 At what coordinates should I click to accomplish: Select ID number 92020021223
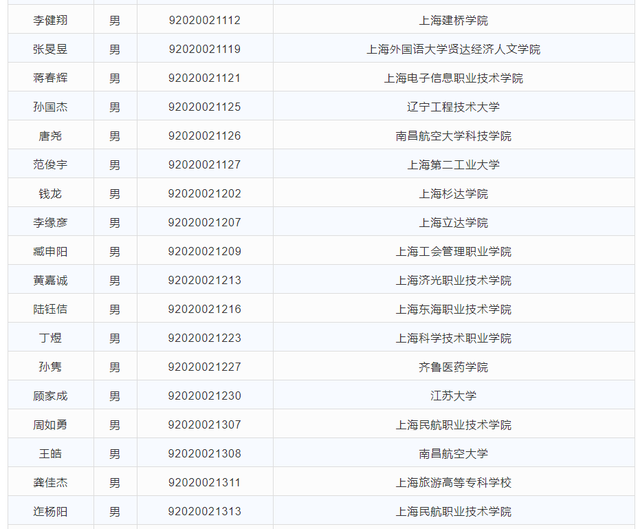204,338
